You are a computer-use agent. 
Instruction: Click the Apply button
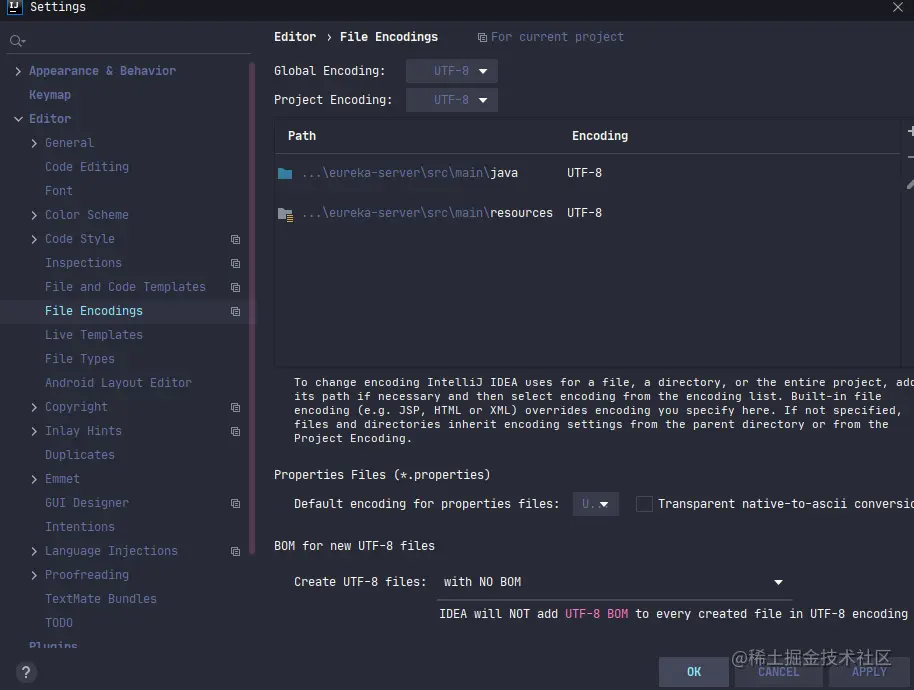tap(869, 672)
